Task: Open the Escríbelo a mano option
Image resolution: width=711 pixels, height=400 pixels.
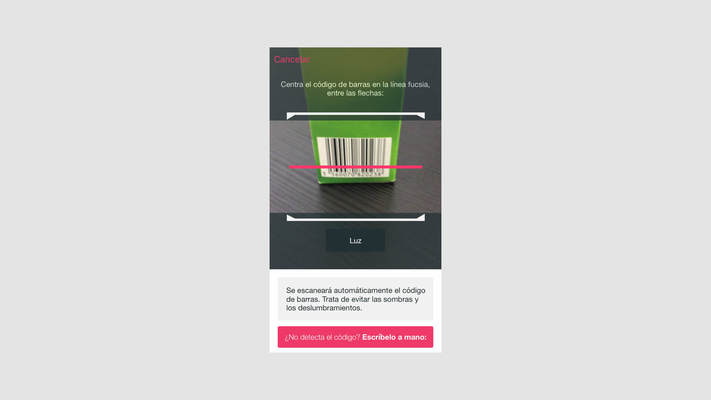Action: tap(394, 337)
